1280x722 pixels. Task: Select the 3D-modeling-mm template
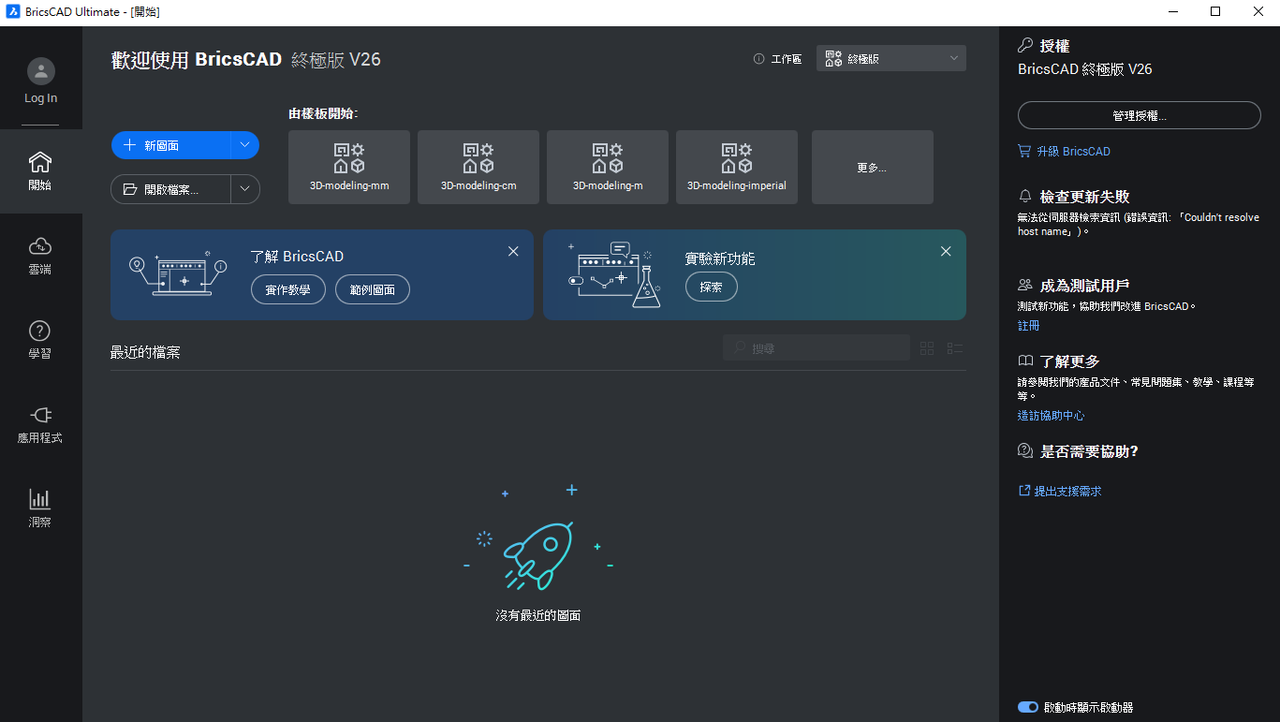(x=349, y=167)
